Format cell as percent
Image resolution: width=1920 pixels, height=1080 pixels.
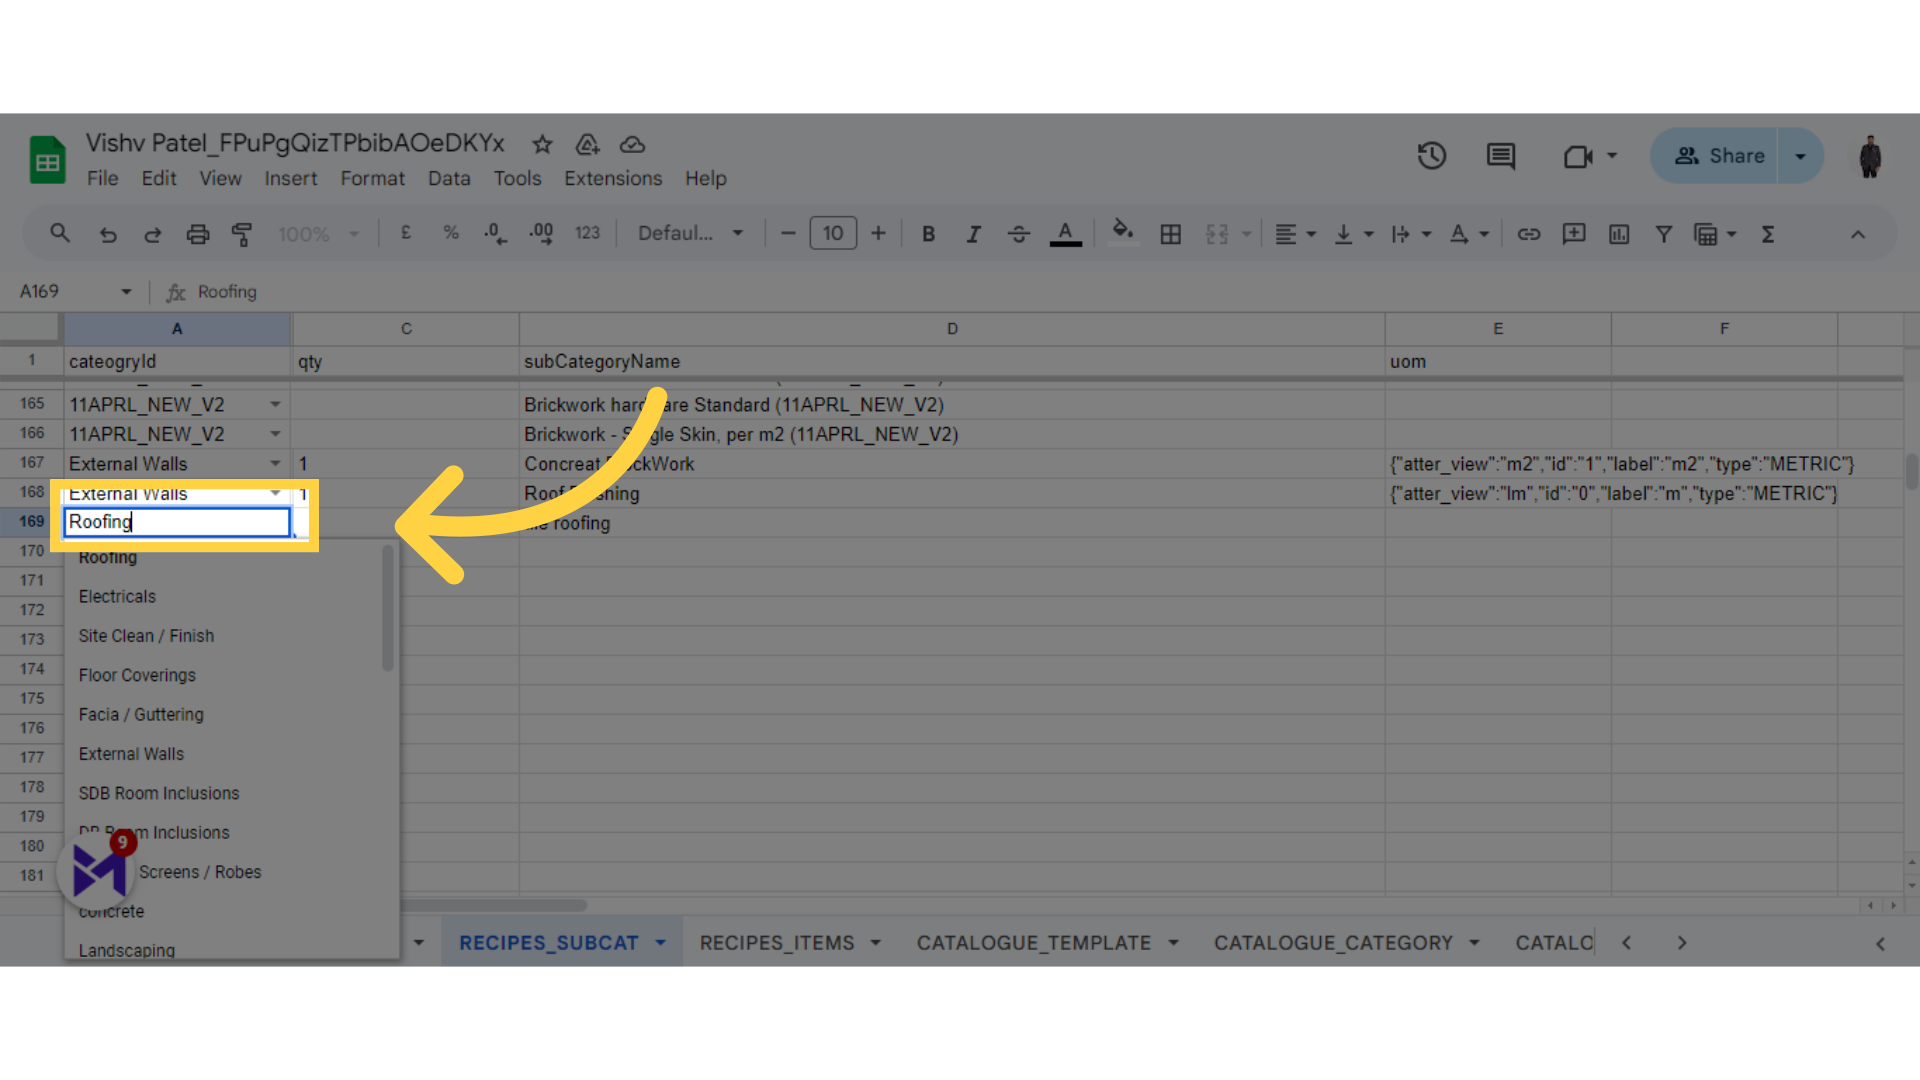[451, 233]
